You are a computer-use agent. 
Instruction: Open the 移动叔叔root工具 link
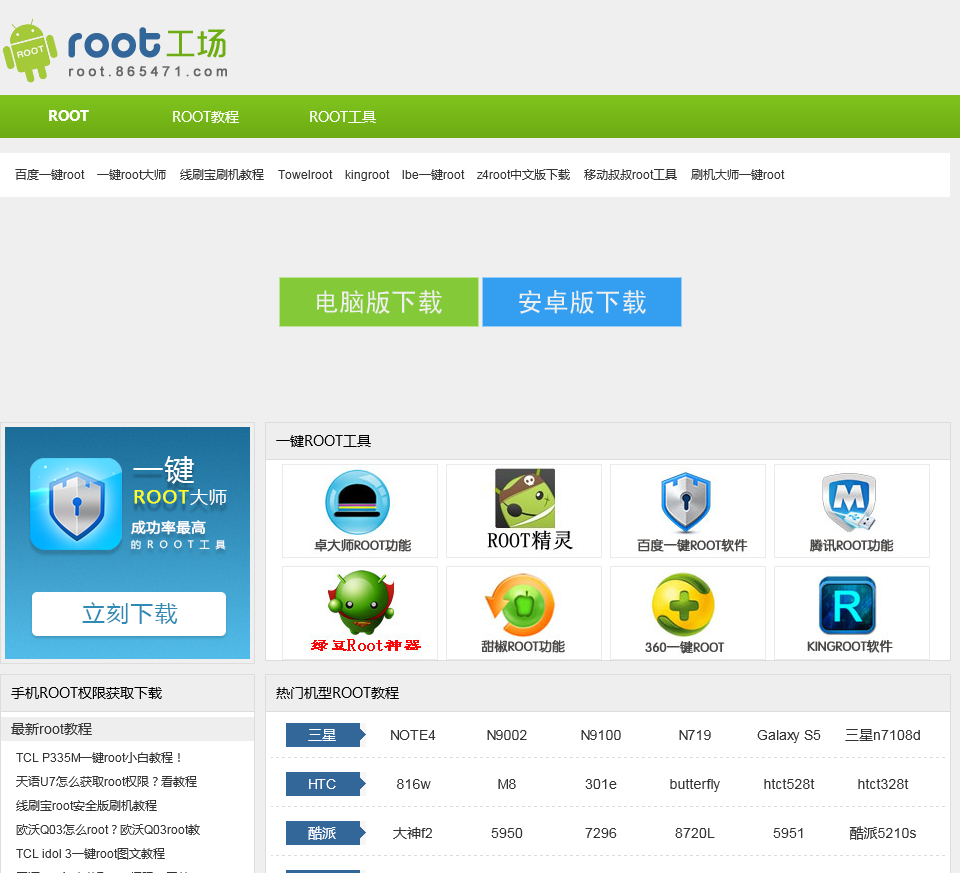pyautogui.click(x=630, y=174)
